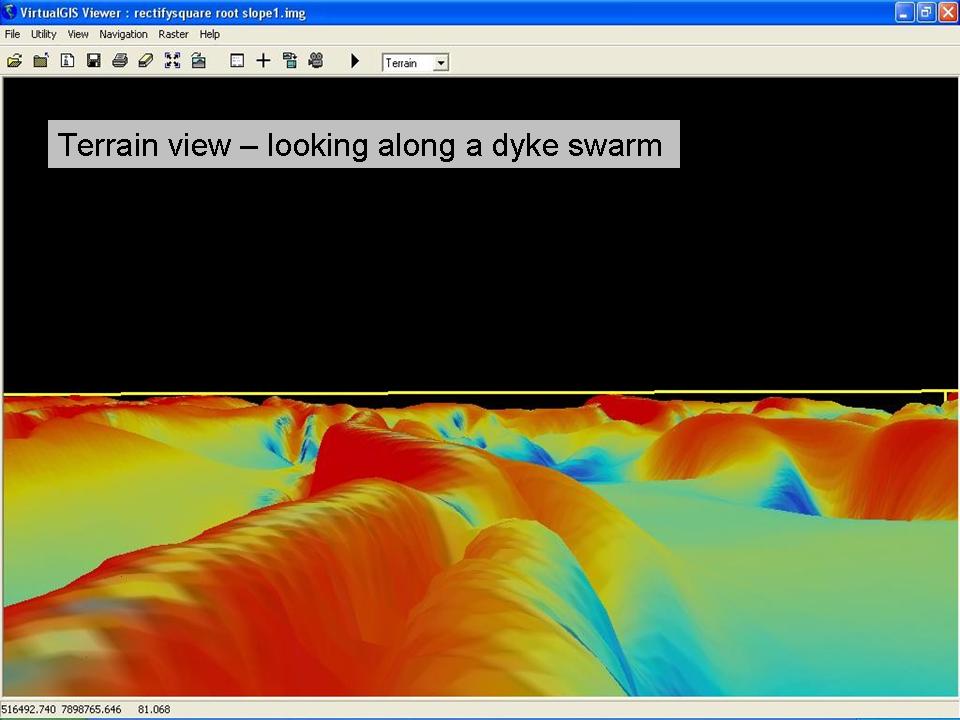Open the image info document icon
Screen dimensions: 960x720
(67, 61)
